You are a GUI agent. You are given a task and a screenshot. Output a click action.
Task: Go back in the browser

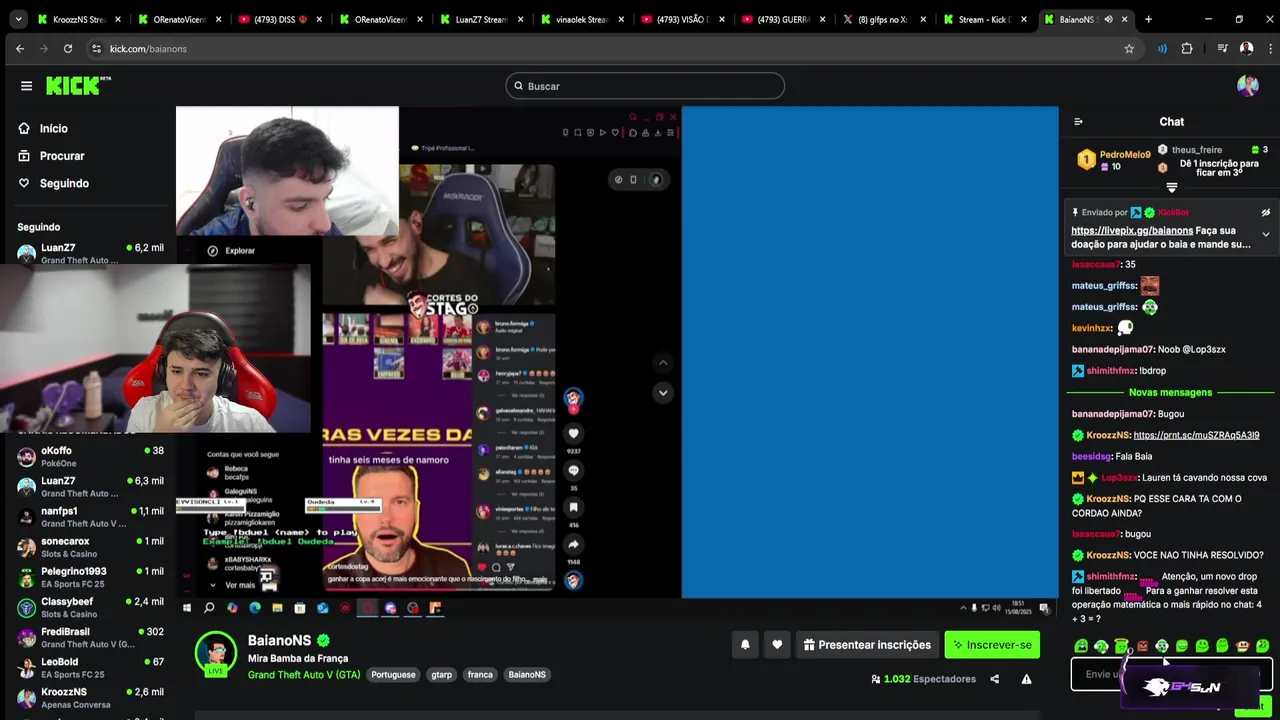tap(20, 48)
